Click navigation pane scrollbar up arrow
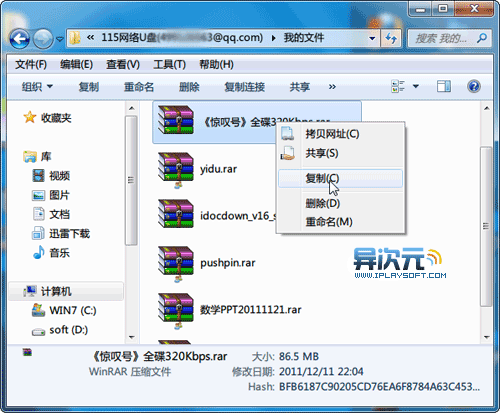This screenshot has width=500, height=413. pos(132,108)
